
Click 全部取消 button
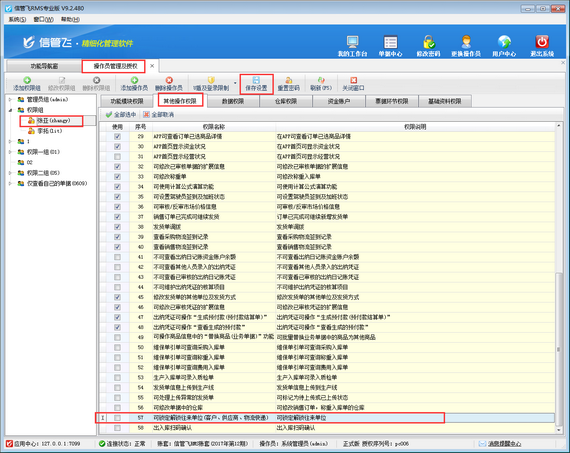tap(158, 115)
